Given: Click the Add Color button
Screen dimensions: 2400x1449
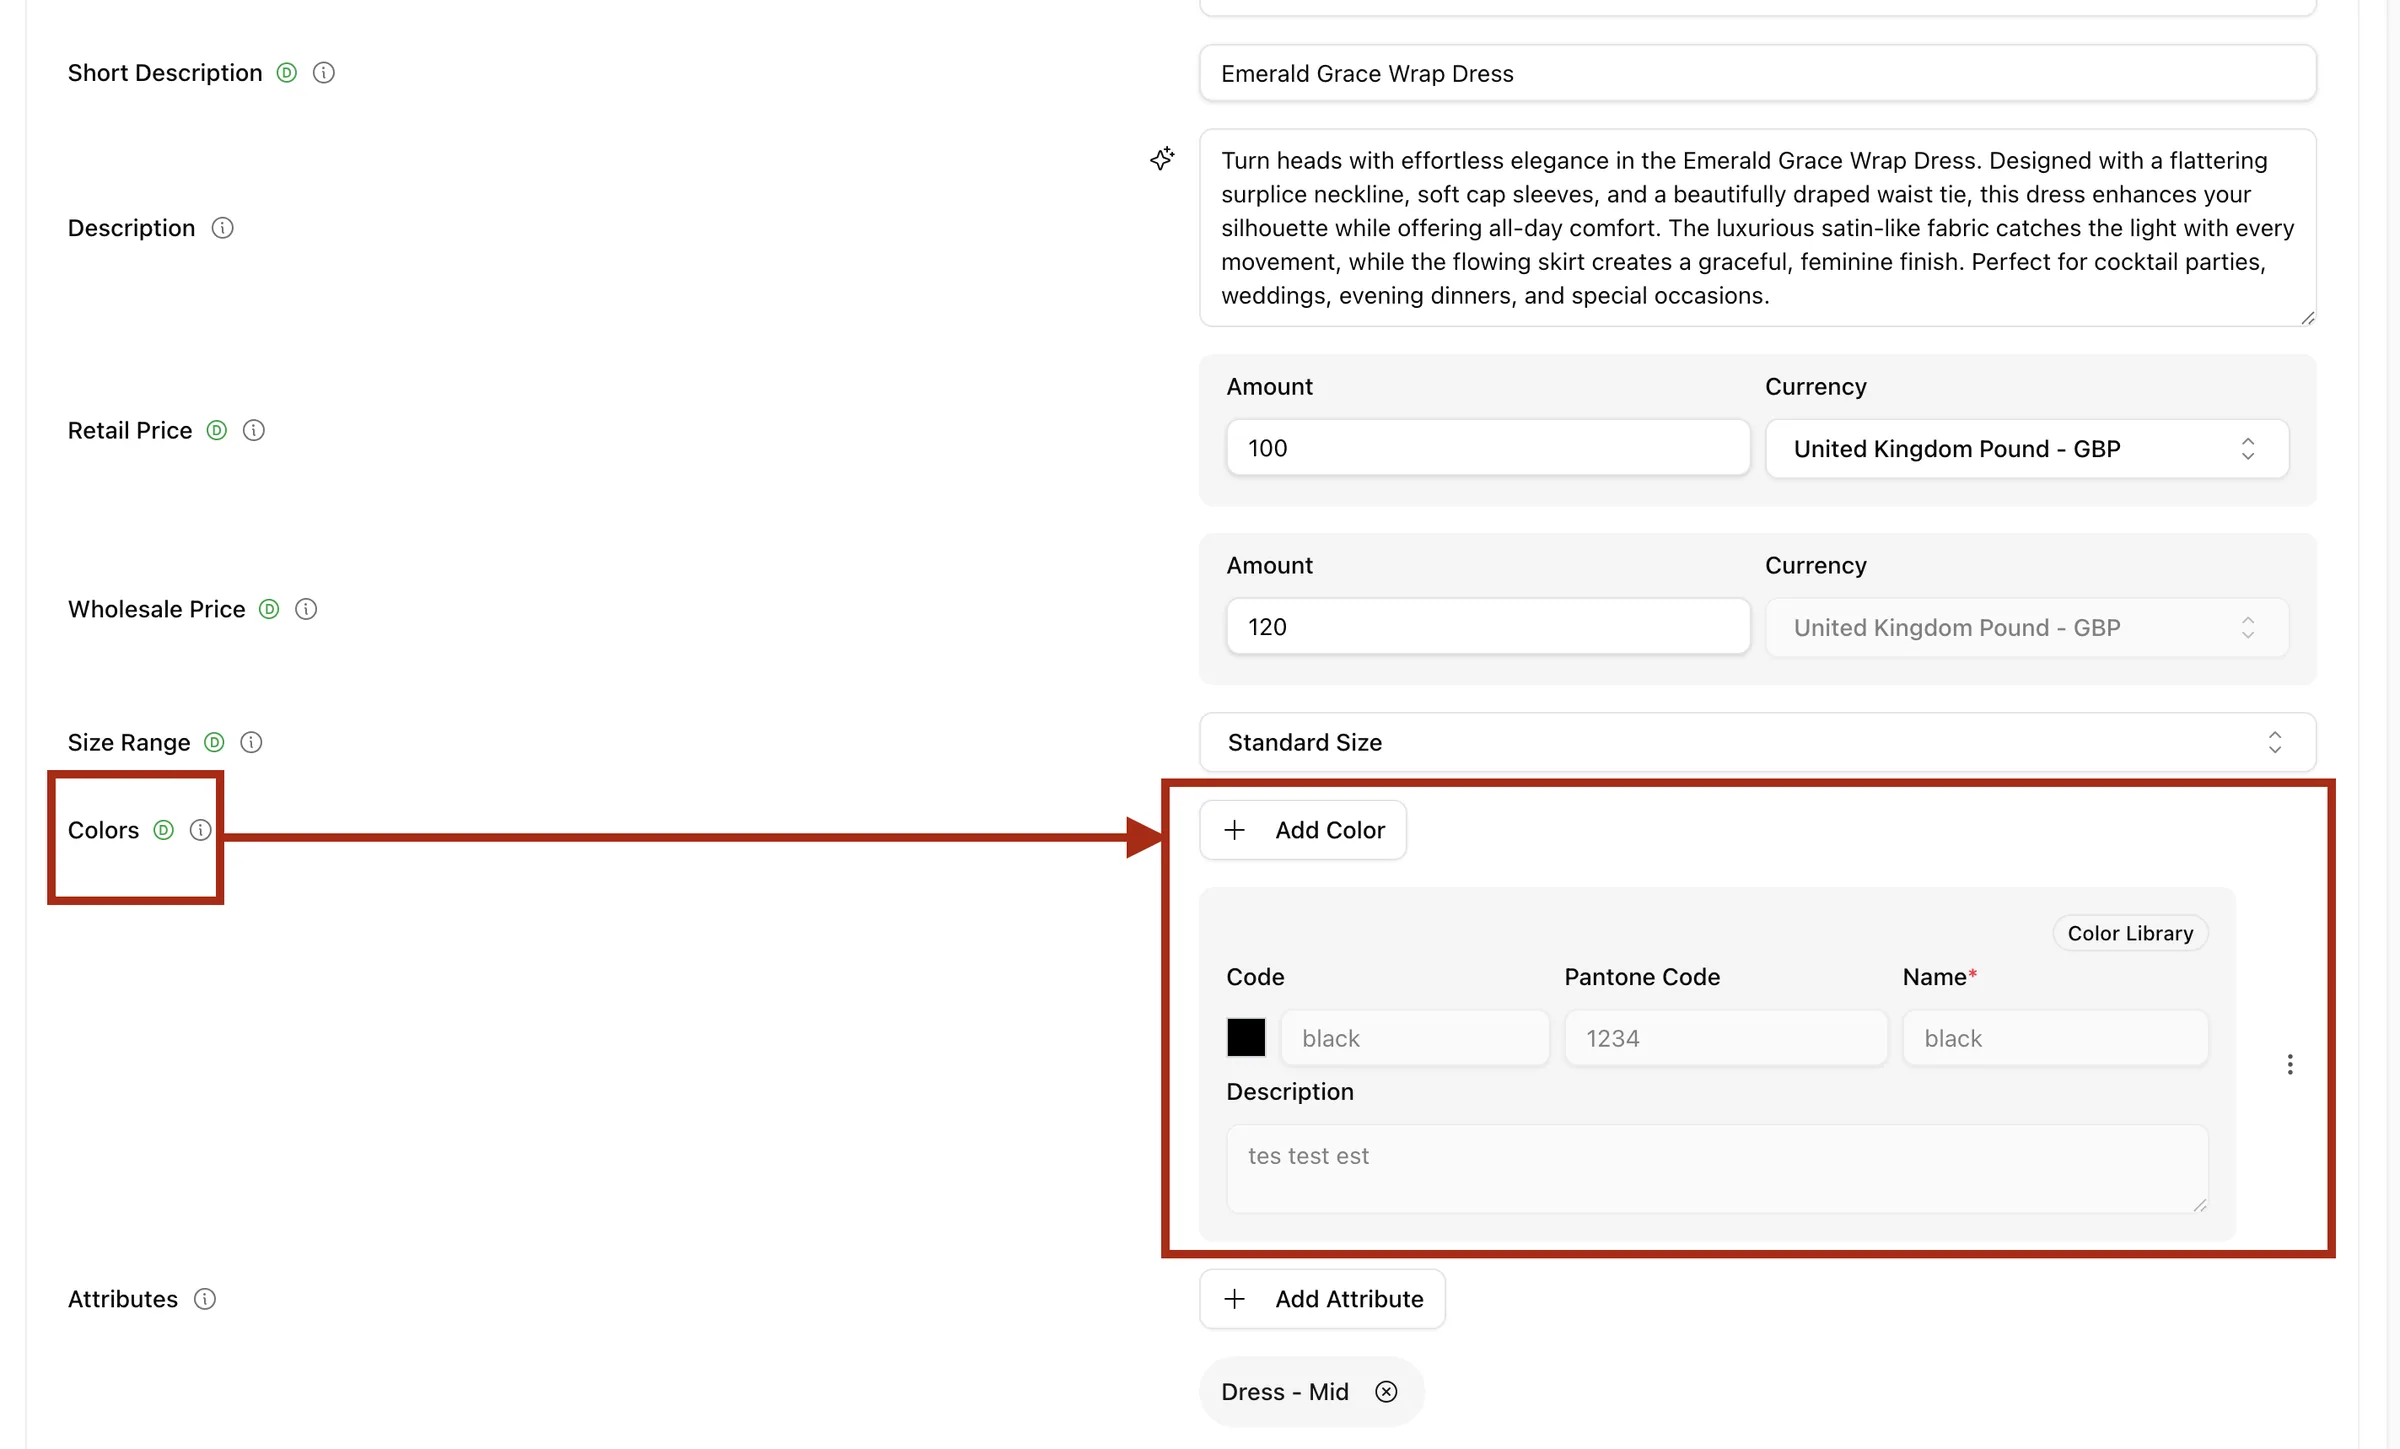Looking at the screenshot, I should click(1303, 830).
